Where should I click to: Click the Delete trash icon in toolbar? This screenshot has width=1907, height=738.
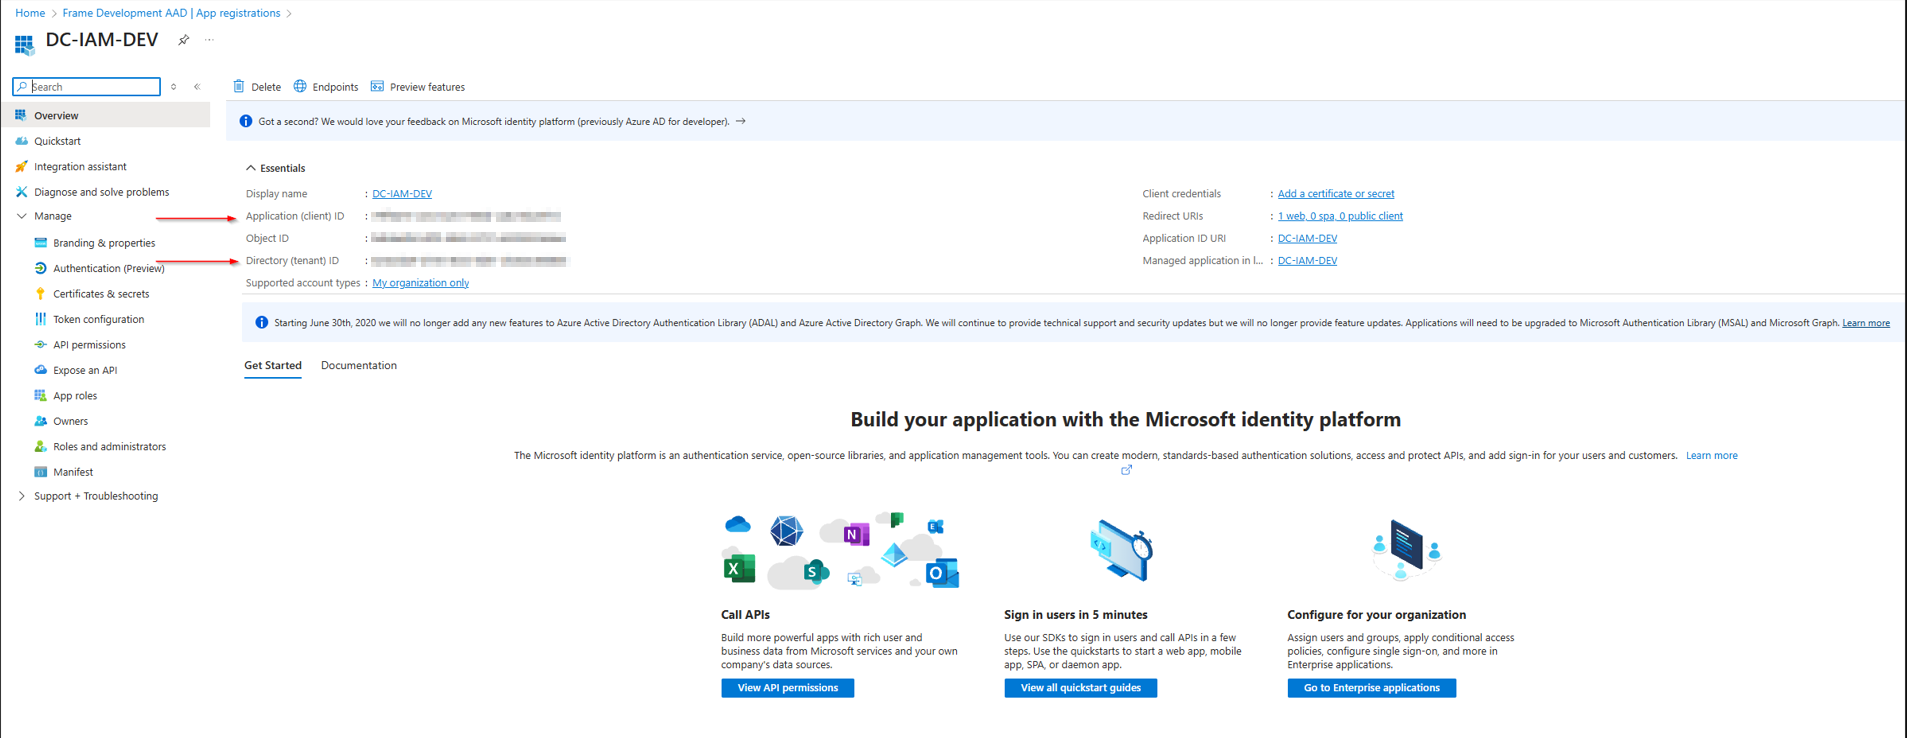point(239,87)
